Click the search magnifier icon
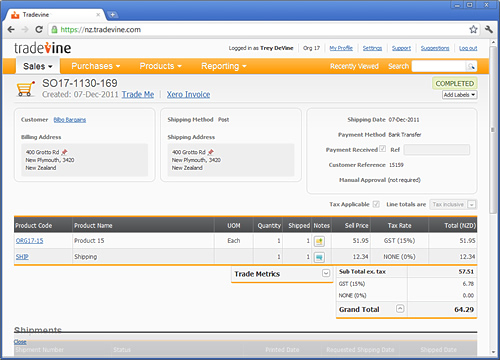Screen dimensions: 500x360 click(x=471, y=66)
